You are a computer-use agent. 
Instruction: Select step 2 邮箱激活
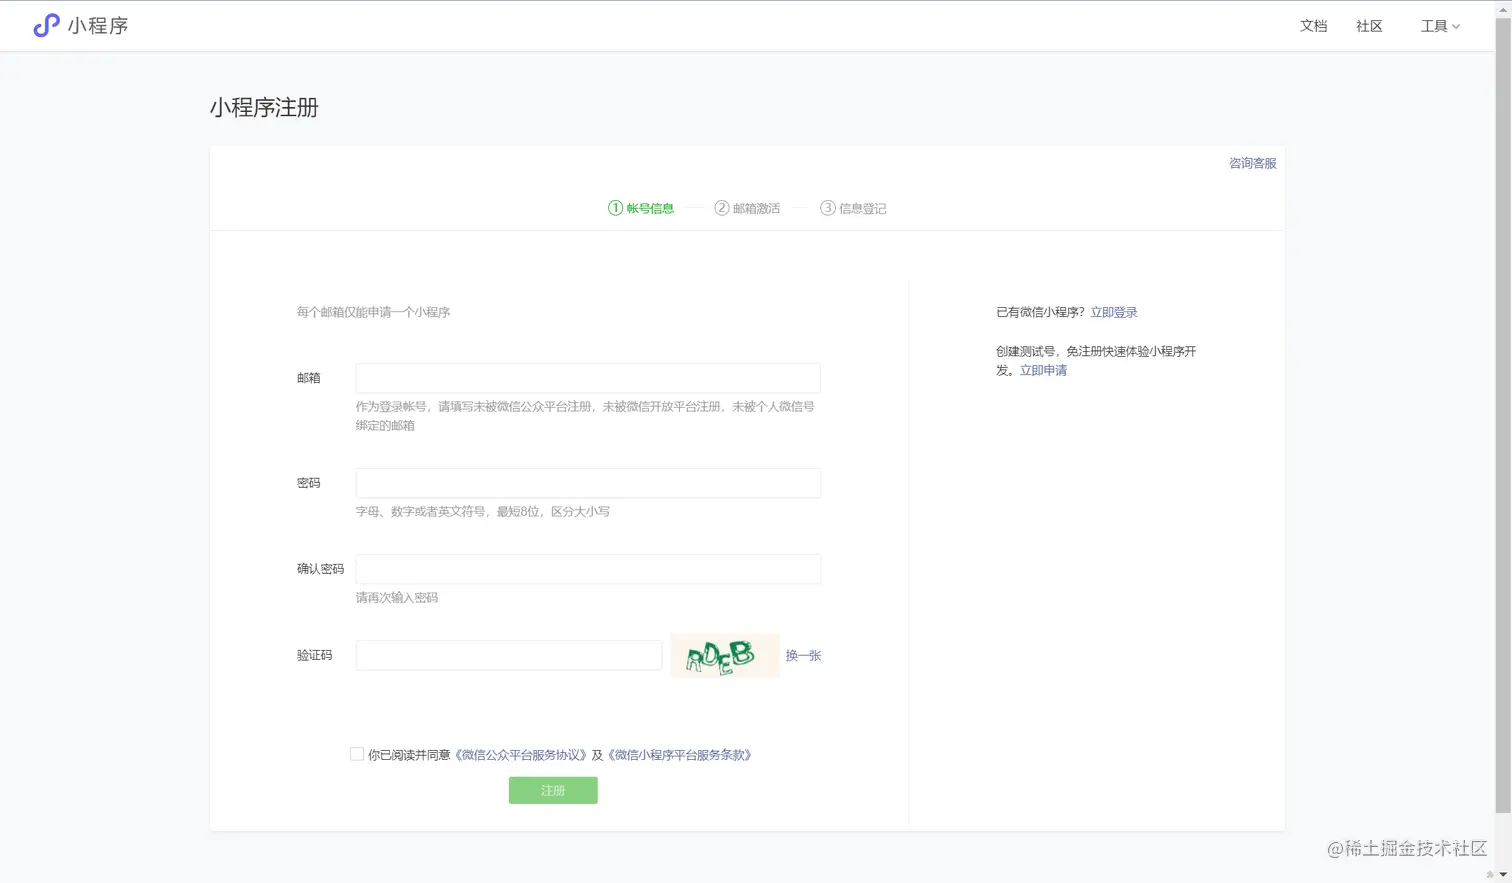click(x=747, y=208)
